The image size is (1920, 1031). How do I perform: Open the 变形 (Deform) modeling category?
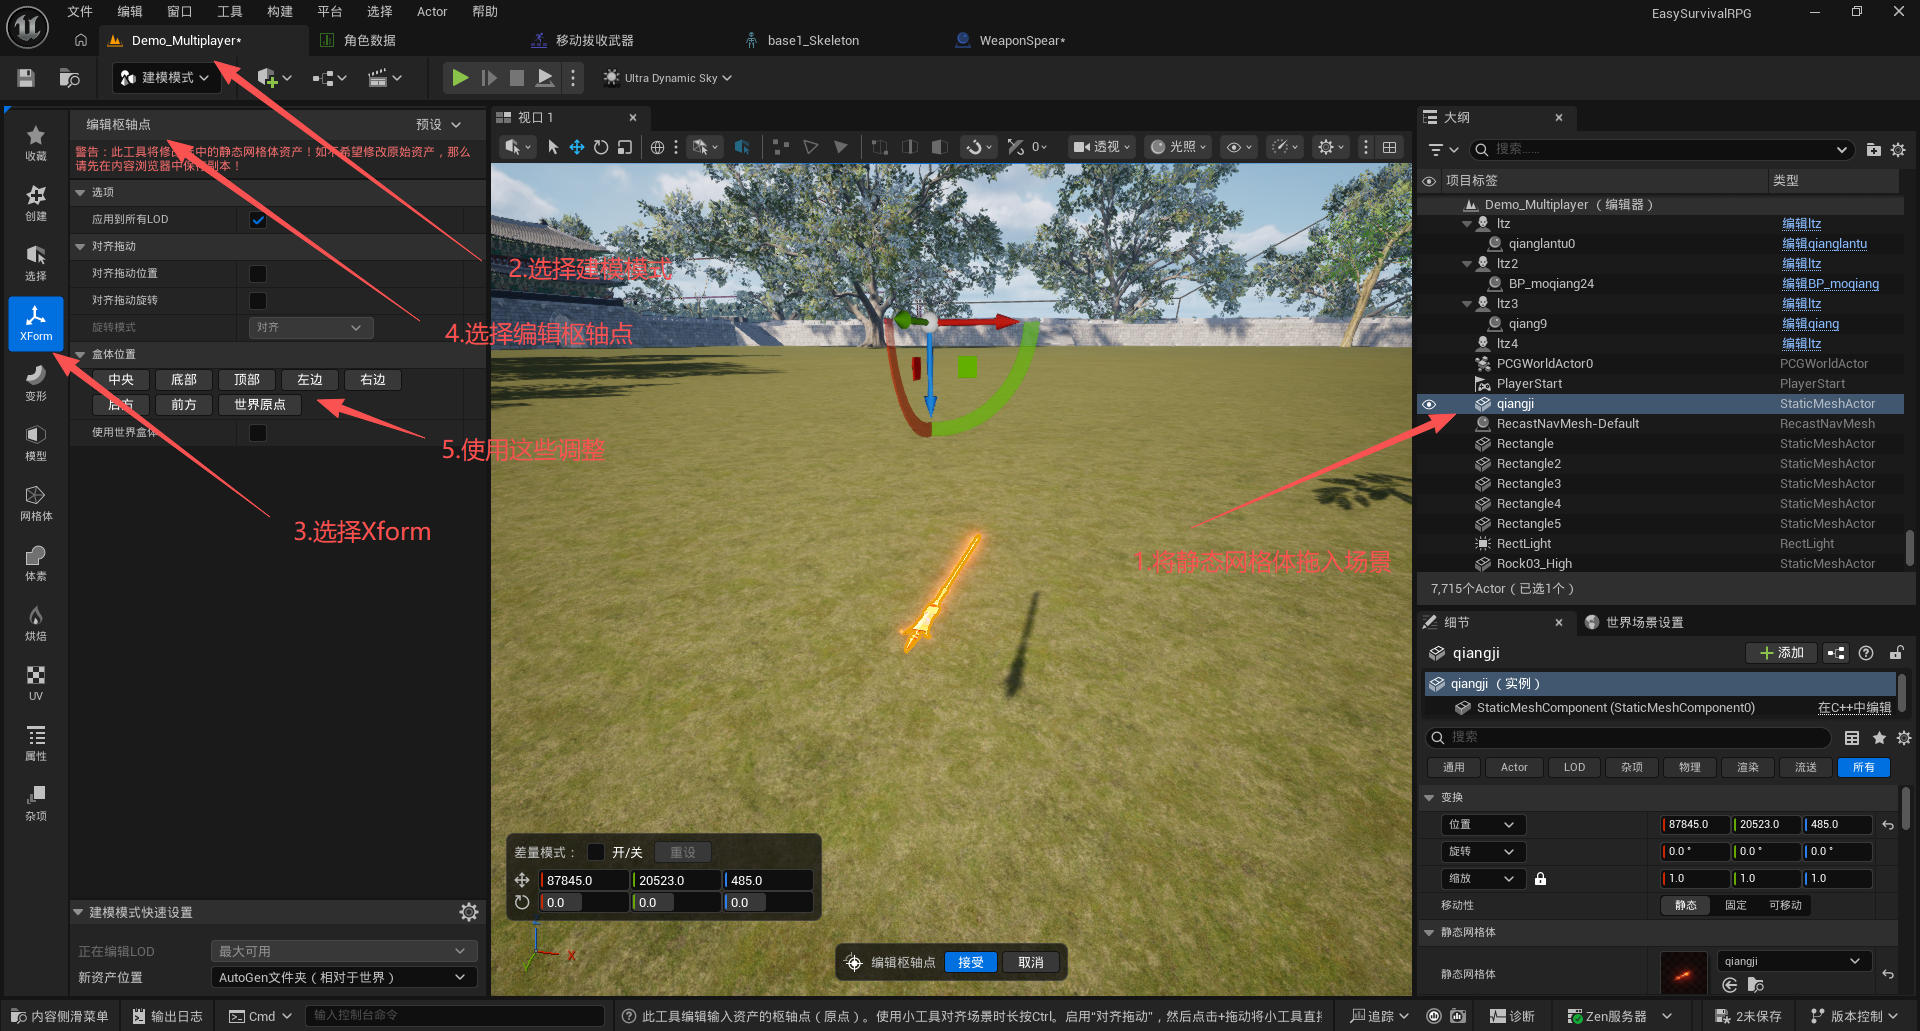(x=36, y=383)
